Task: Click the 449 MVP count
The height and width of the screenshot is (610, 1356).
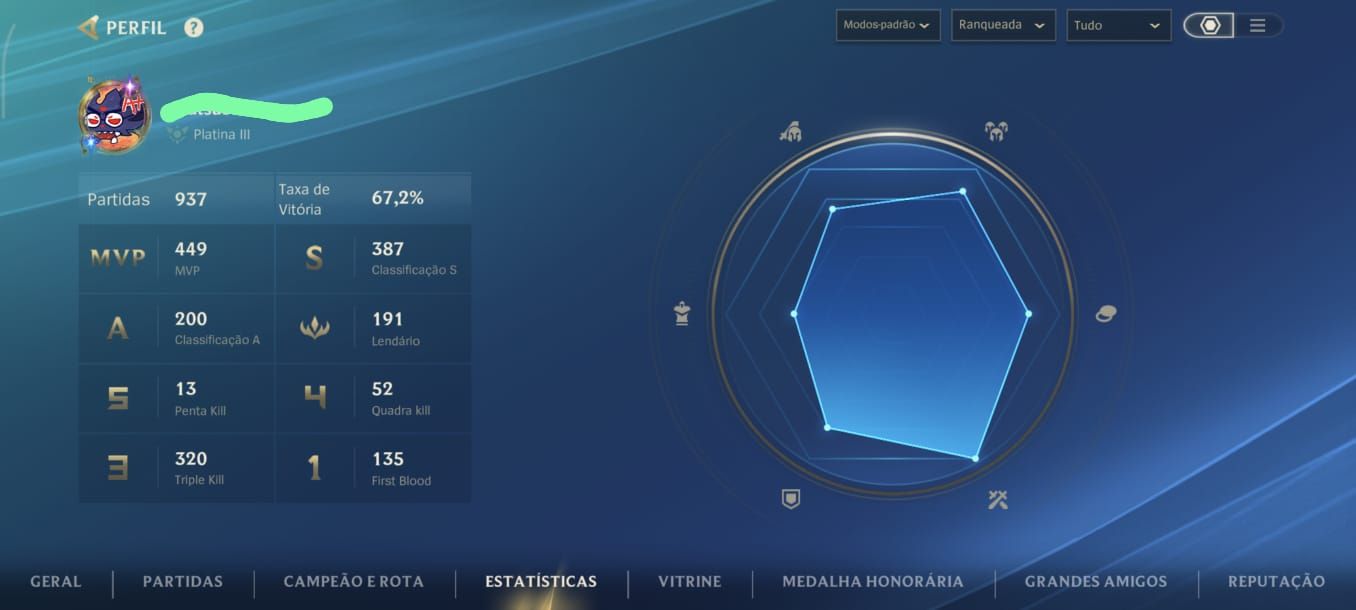Action: pos(191,249)
